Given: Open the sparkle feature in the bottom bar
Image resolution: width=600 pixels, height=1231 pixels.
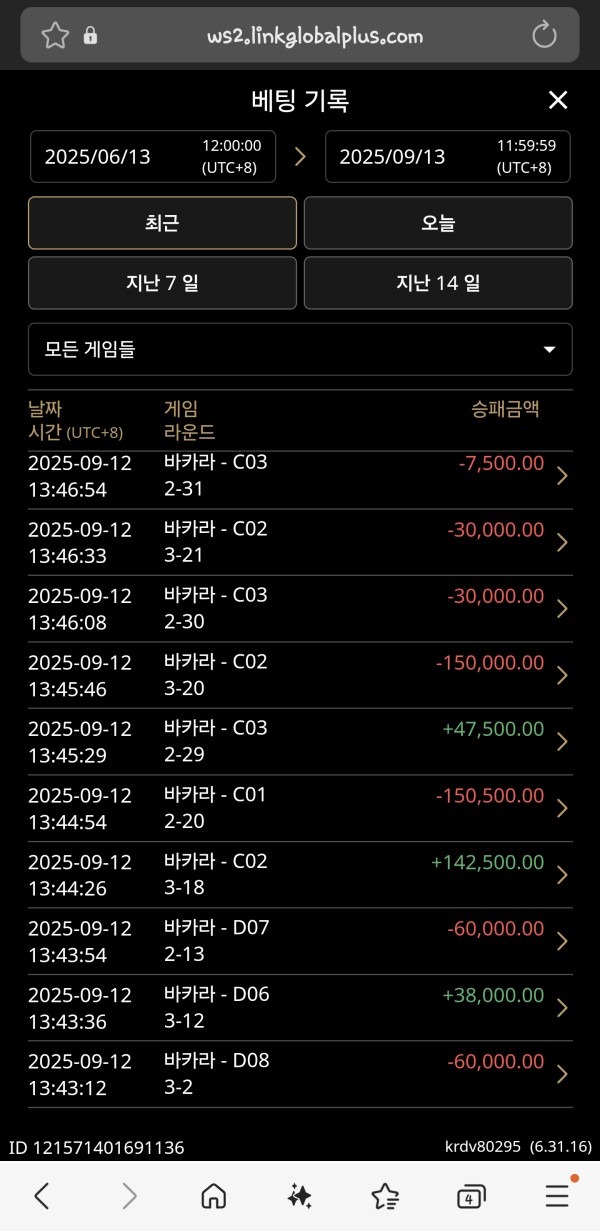Looking at the screenshot, I should 300,1196.
